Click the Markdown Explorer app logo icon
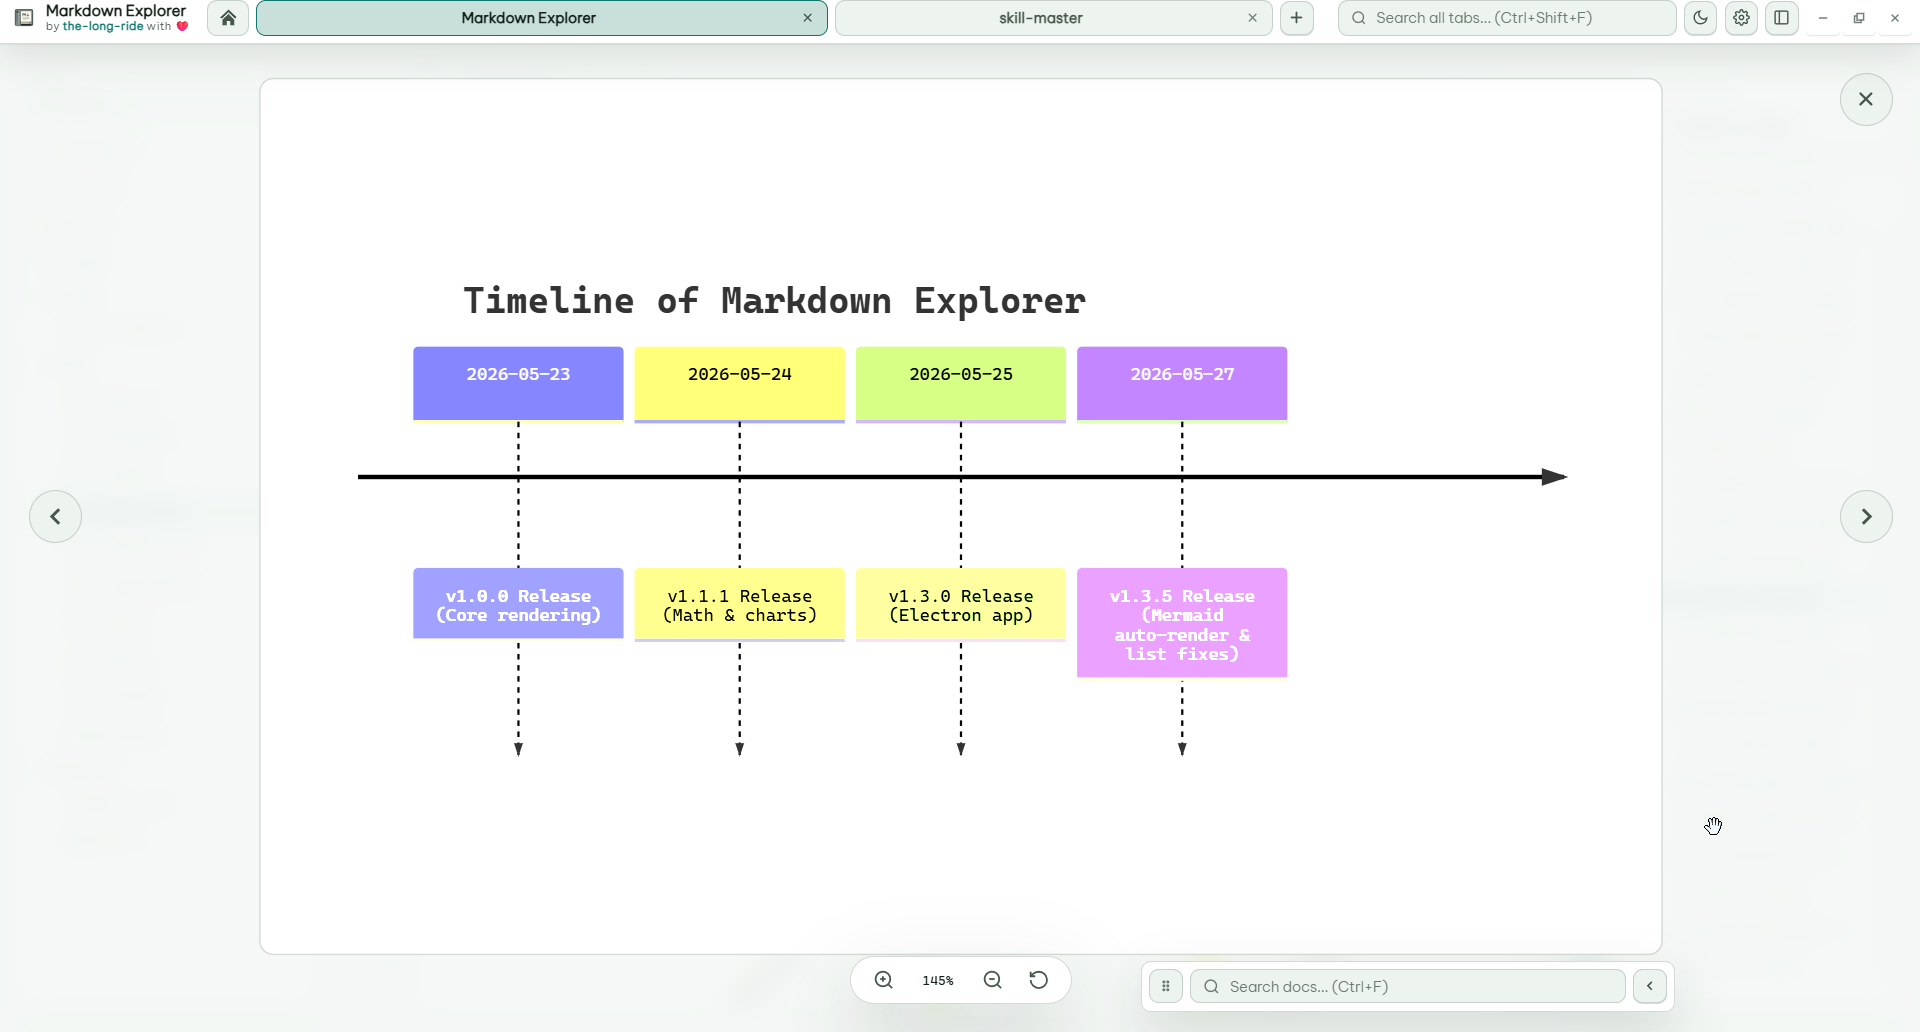Image resolution: width=1920 pixels, height=1032 pixels. [x=24, y=18]
